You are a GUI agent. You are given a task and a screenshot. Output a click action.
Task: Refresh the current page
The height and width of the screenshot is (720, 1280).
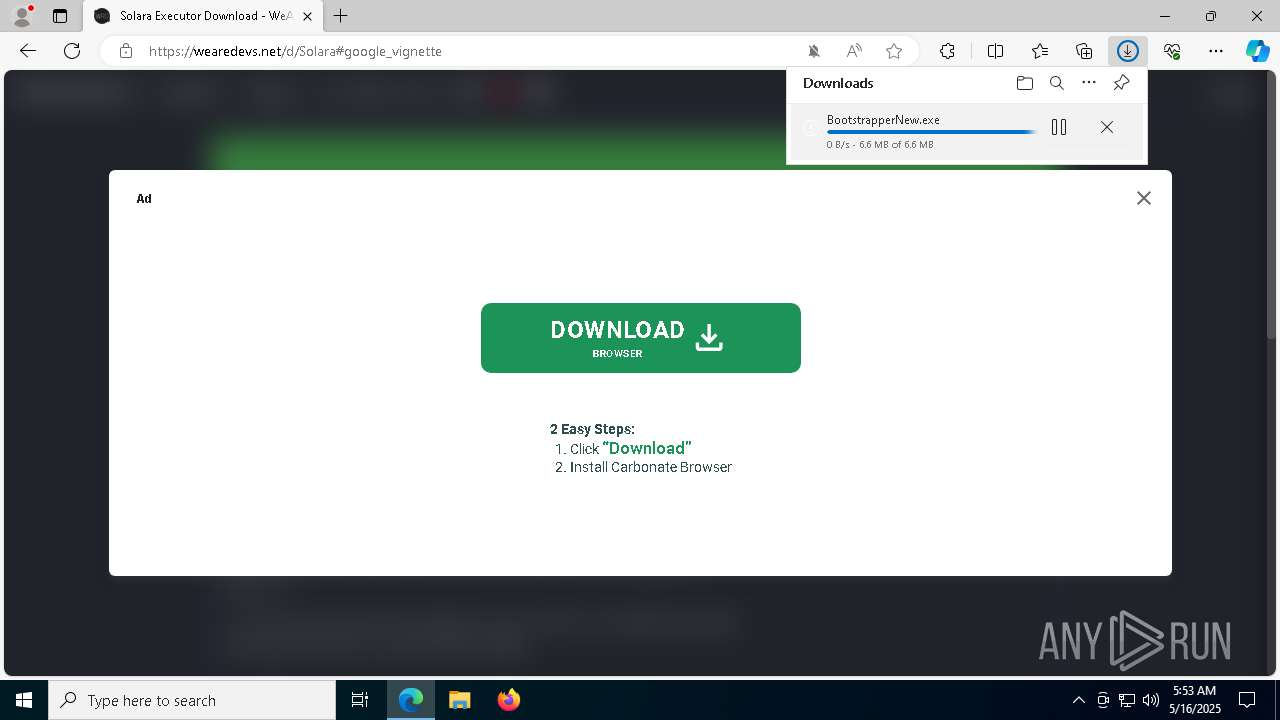click(x=72, y=51)
